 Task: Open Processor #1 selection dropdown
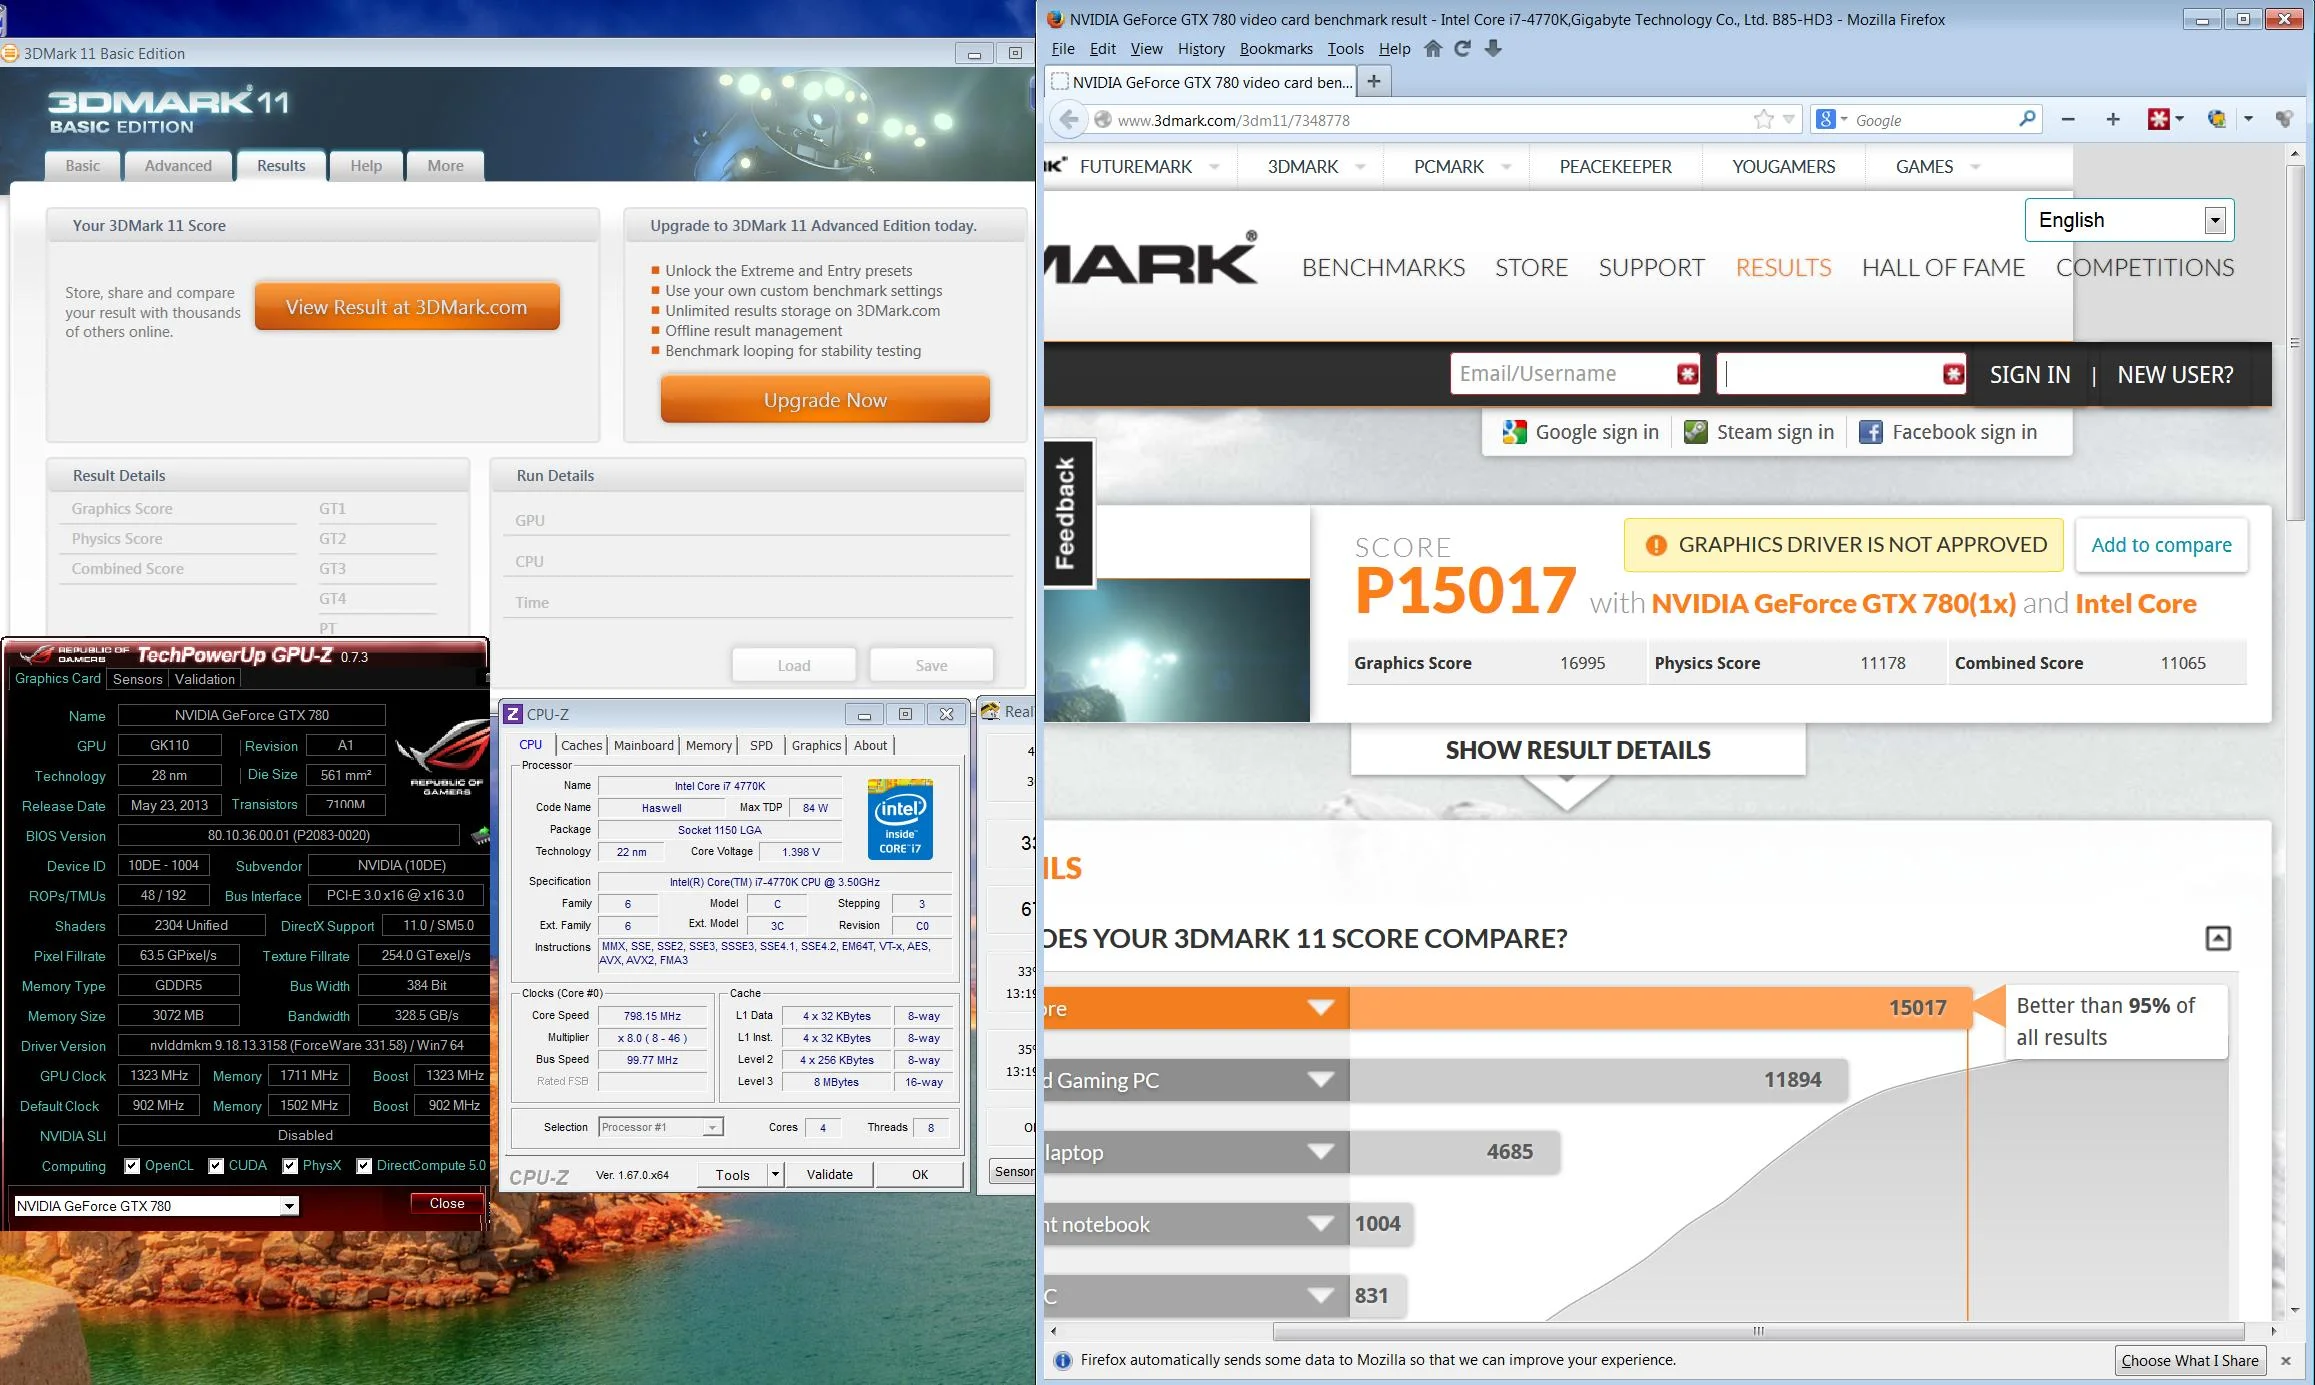pos(661,1127)
